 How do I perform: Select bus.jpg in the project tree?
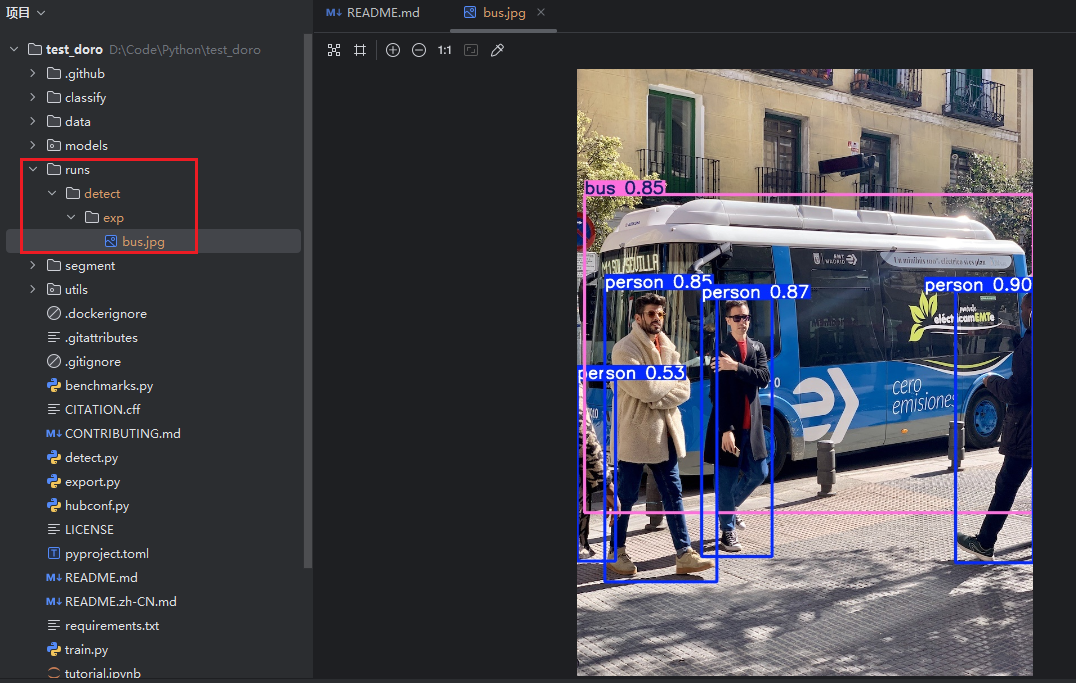(153, 242)
